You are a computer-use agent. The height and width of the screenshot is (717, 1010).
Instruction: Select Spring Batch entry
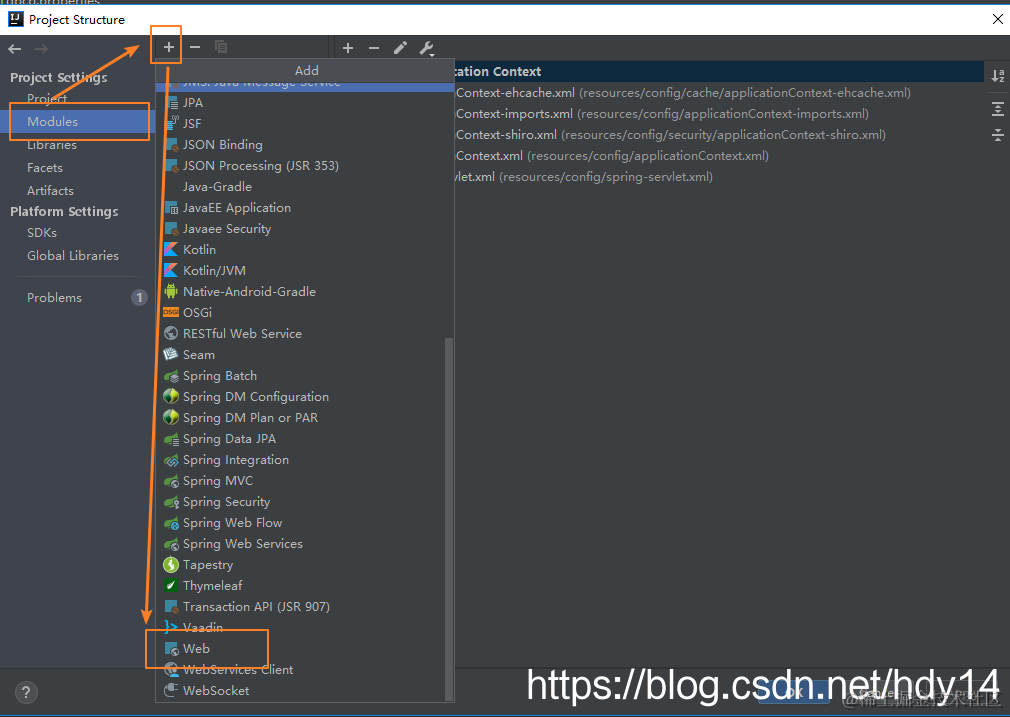click(x=301, y=376)
